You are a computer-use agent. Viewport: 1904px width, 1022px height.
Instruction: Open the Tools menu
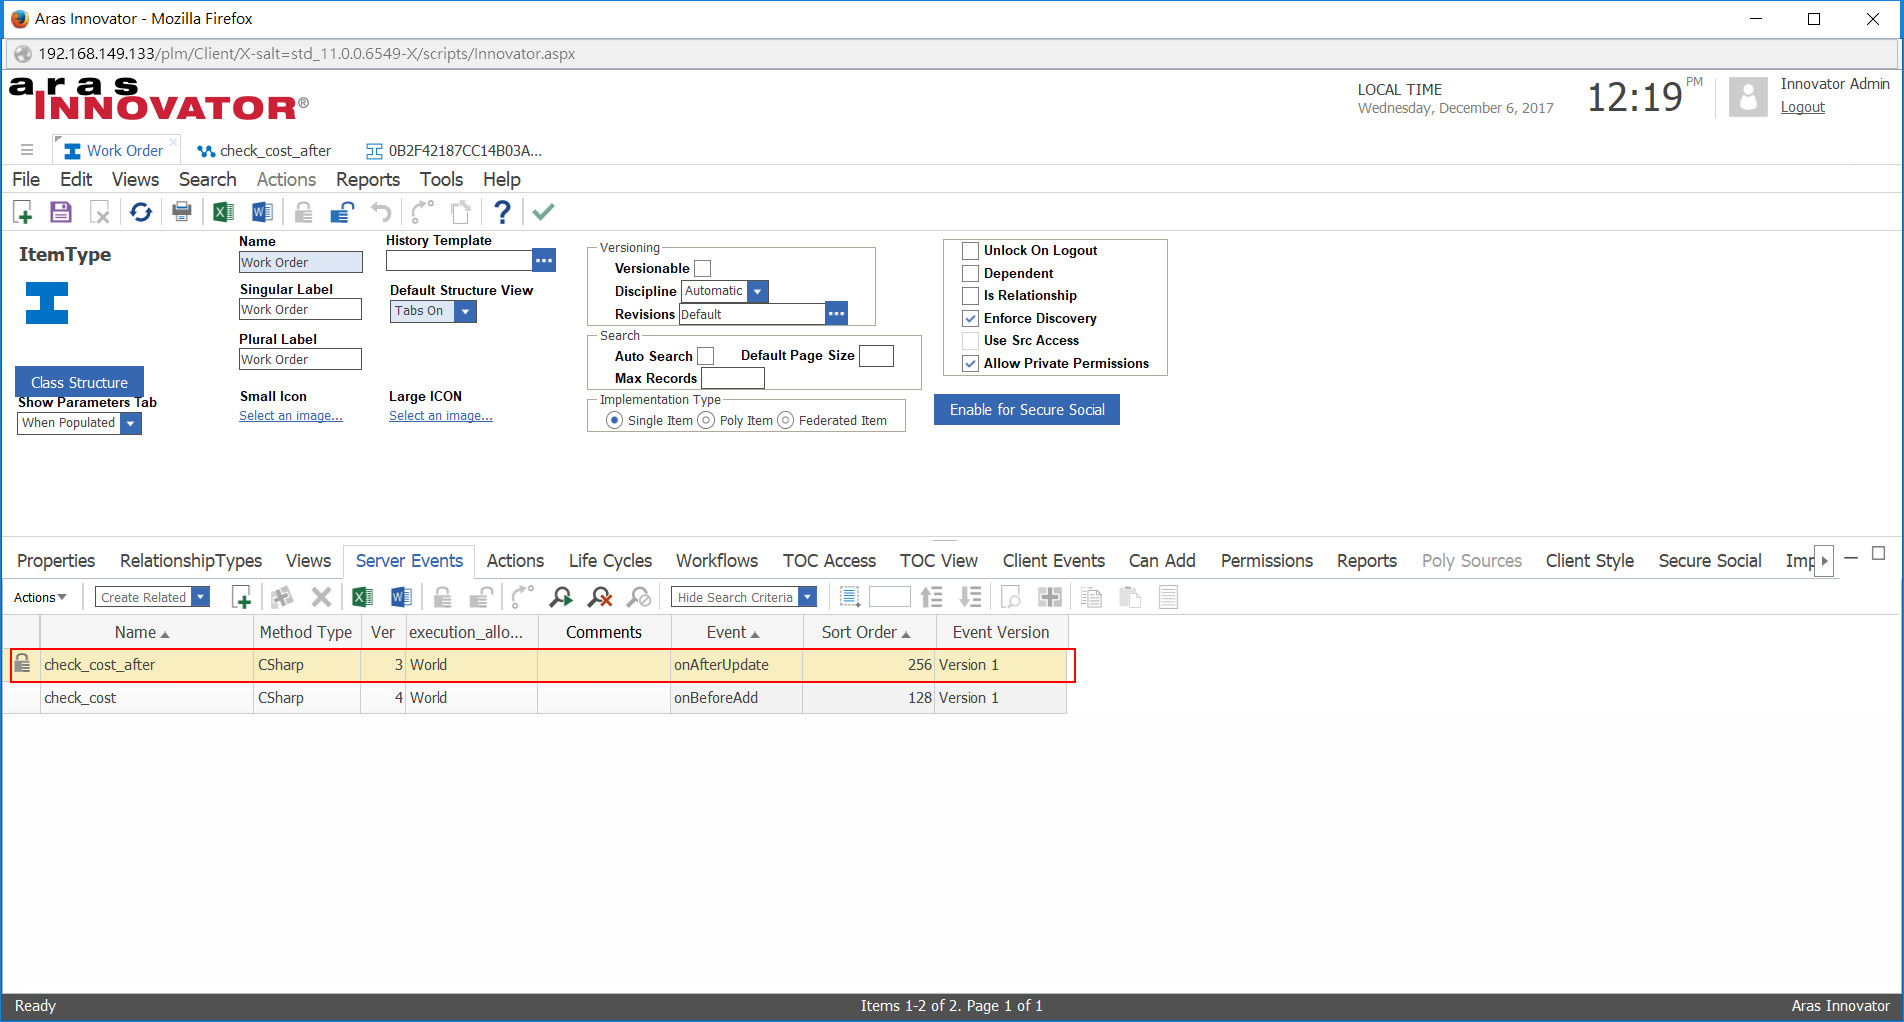click(x=441, y=179)
